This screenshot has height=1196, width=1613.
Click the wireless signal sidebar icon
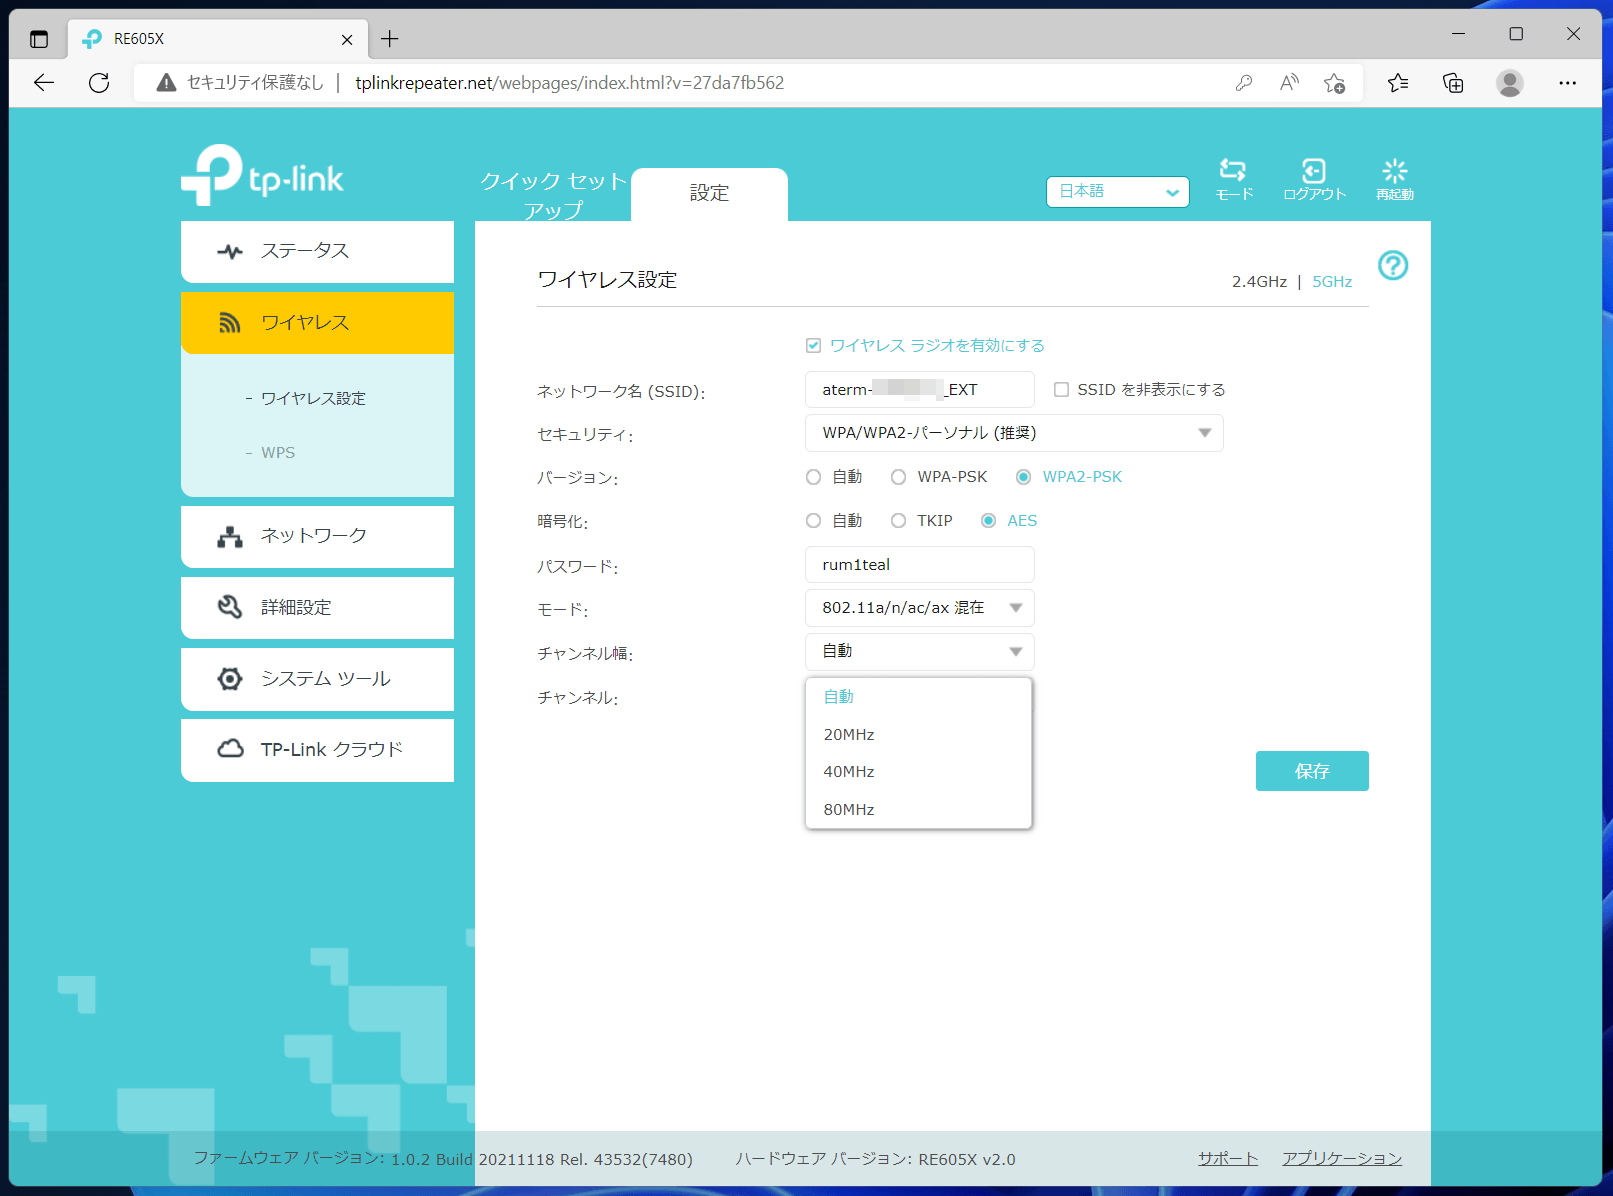(230, 322)
